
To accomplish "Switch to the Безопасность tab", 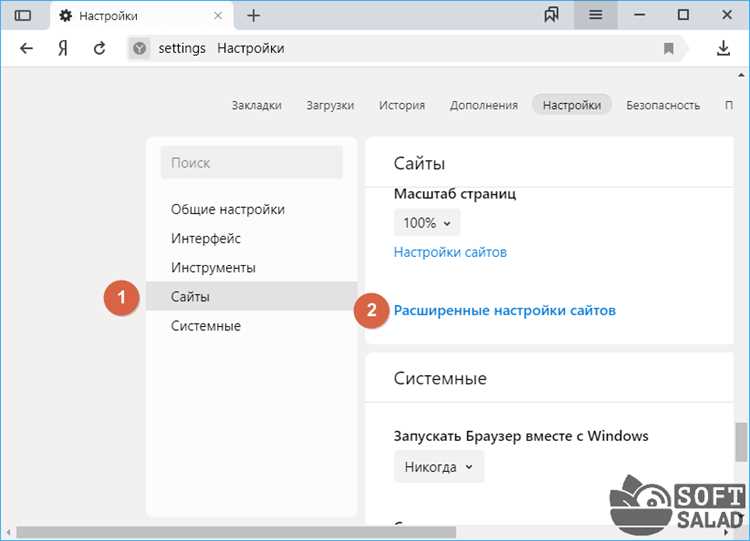I will pyautogui.click(x=663, y=105).
